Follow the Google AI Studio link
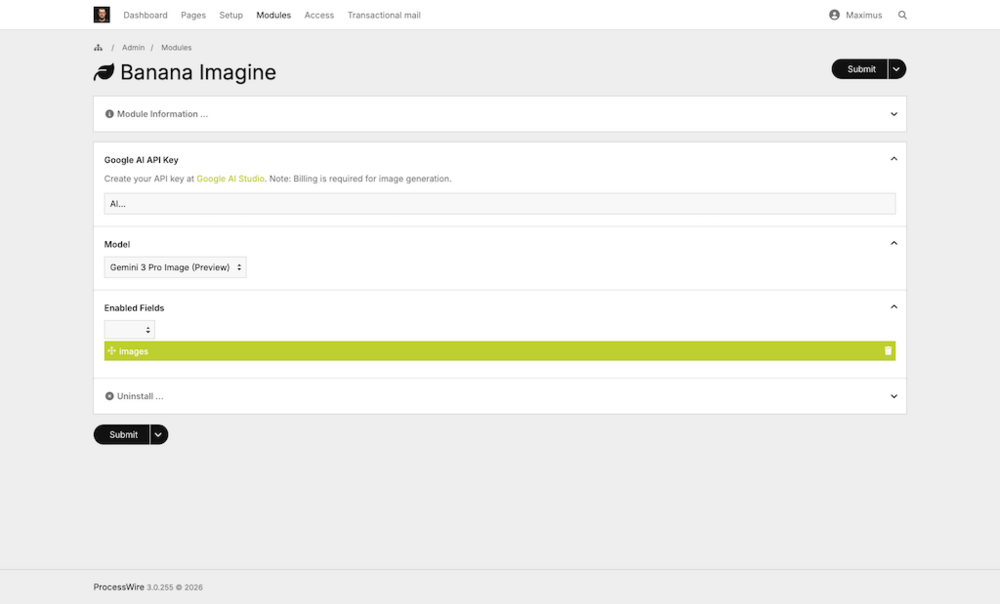The image size is (1000, 604). pyautogui.click(x=230, y=179)
